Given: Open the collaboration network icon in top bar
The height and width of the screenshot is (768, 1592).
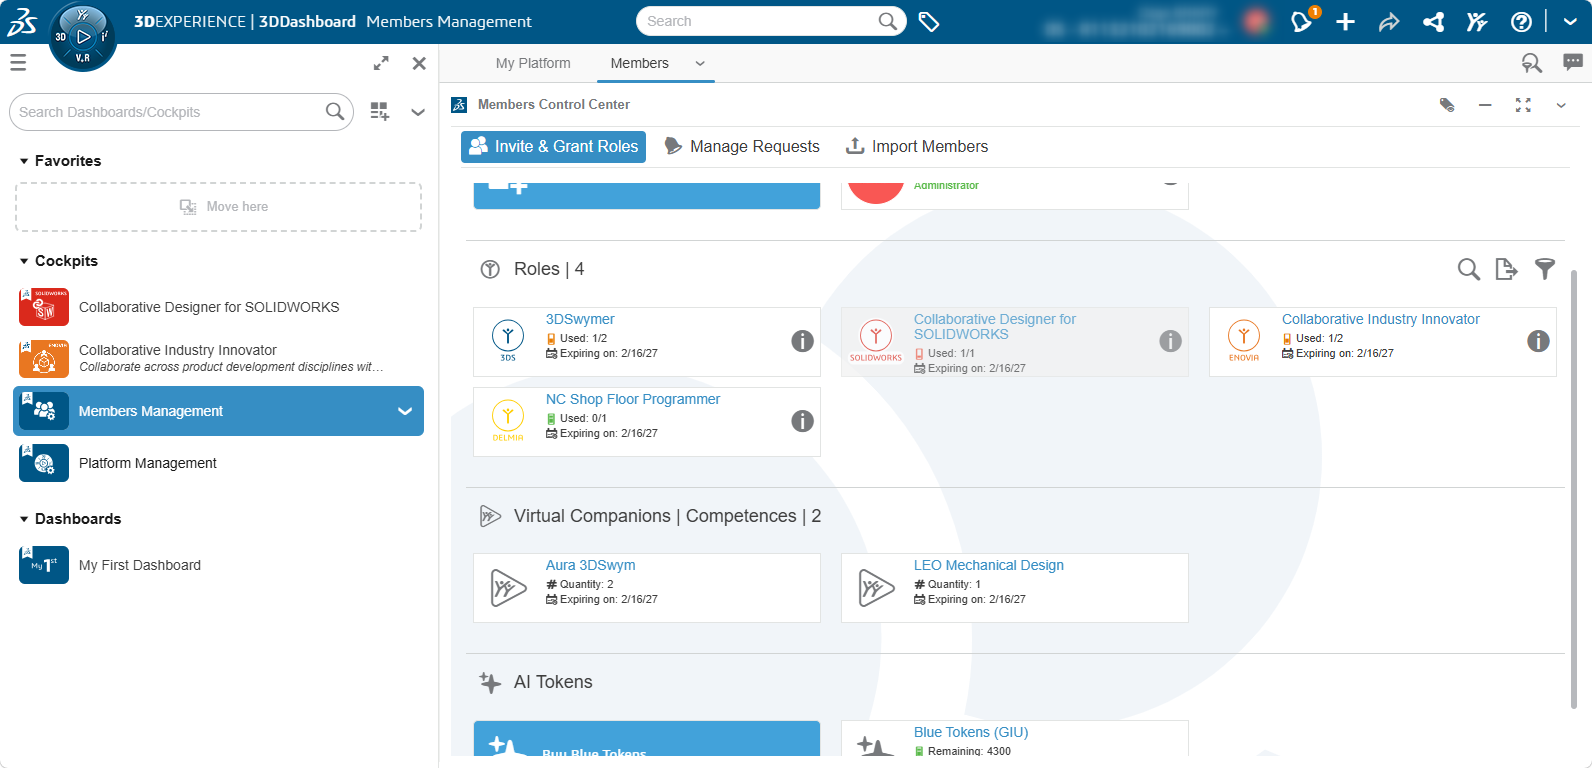Looking at the screenshot, I should [1434, 22].
